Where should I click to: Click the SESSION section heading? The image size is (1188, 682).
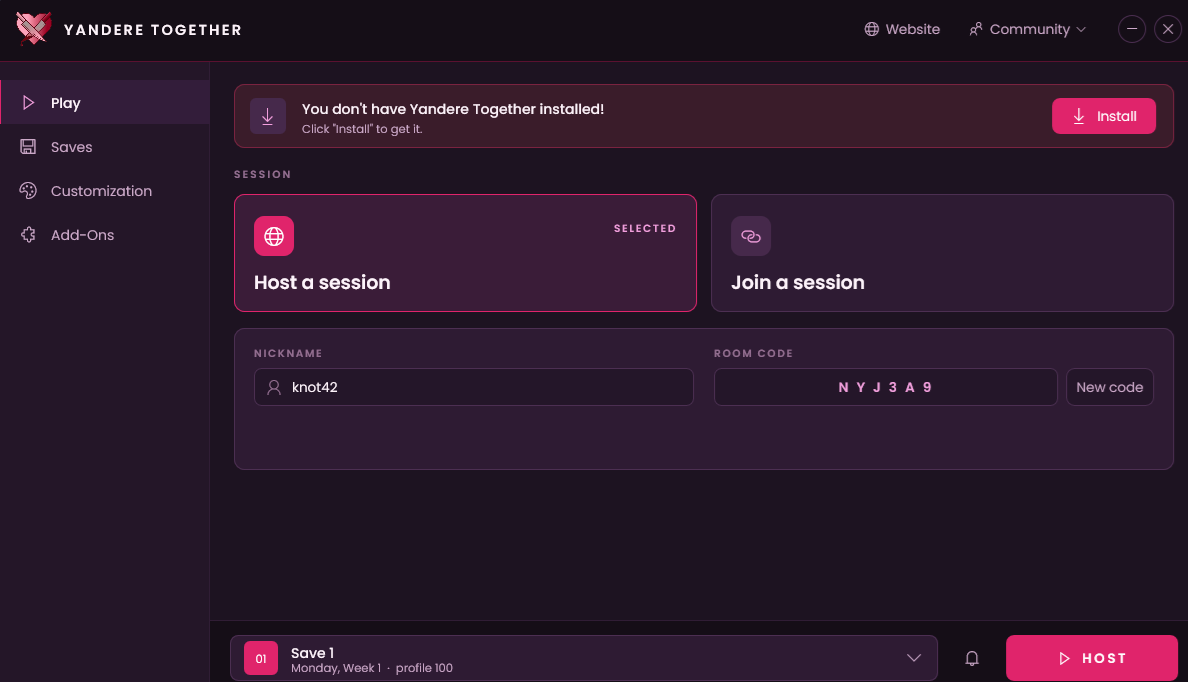[262, 174]
